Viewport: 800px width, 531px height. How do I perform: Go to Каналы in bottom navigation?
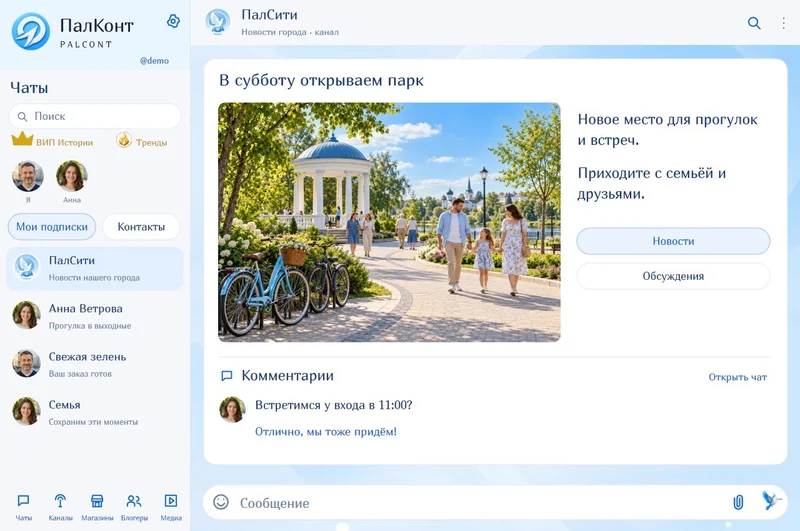60,507
